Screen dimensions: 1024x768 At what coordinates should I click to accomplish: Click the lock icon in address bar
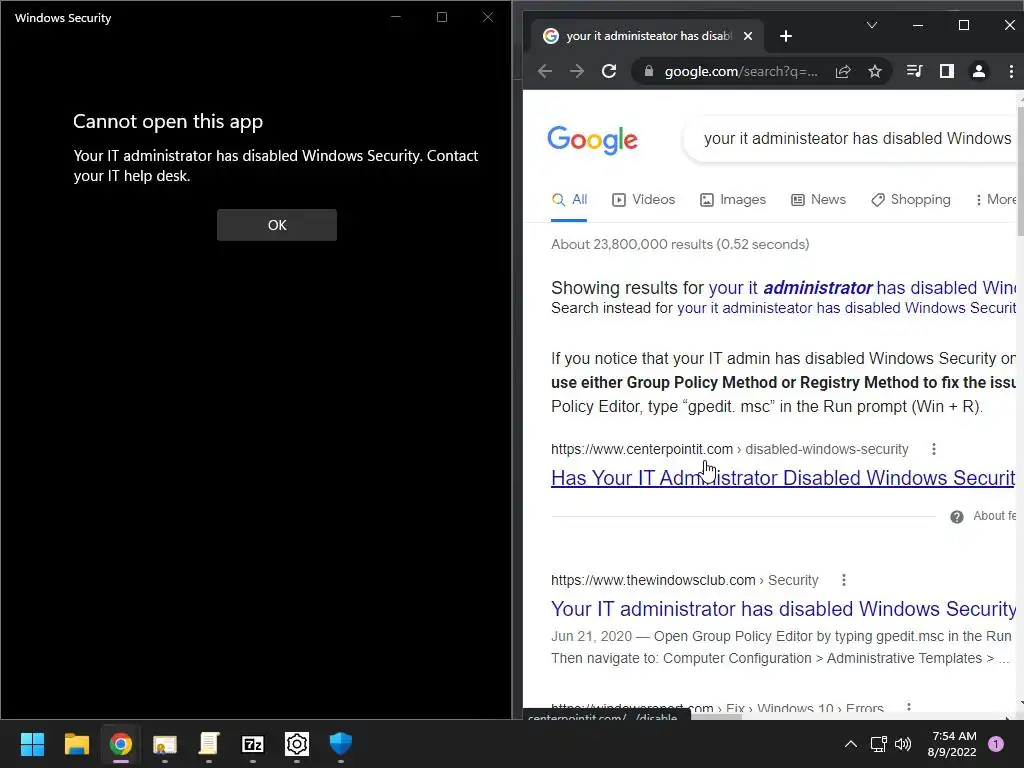(648, 71)
